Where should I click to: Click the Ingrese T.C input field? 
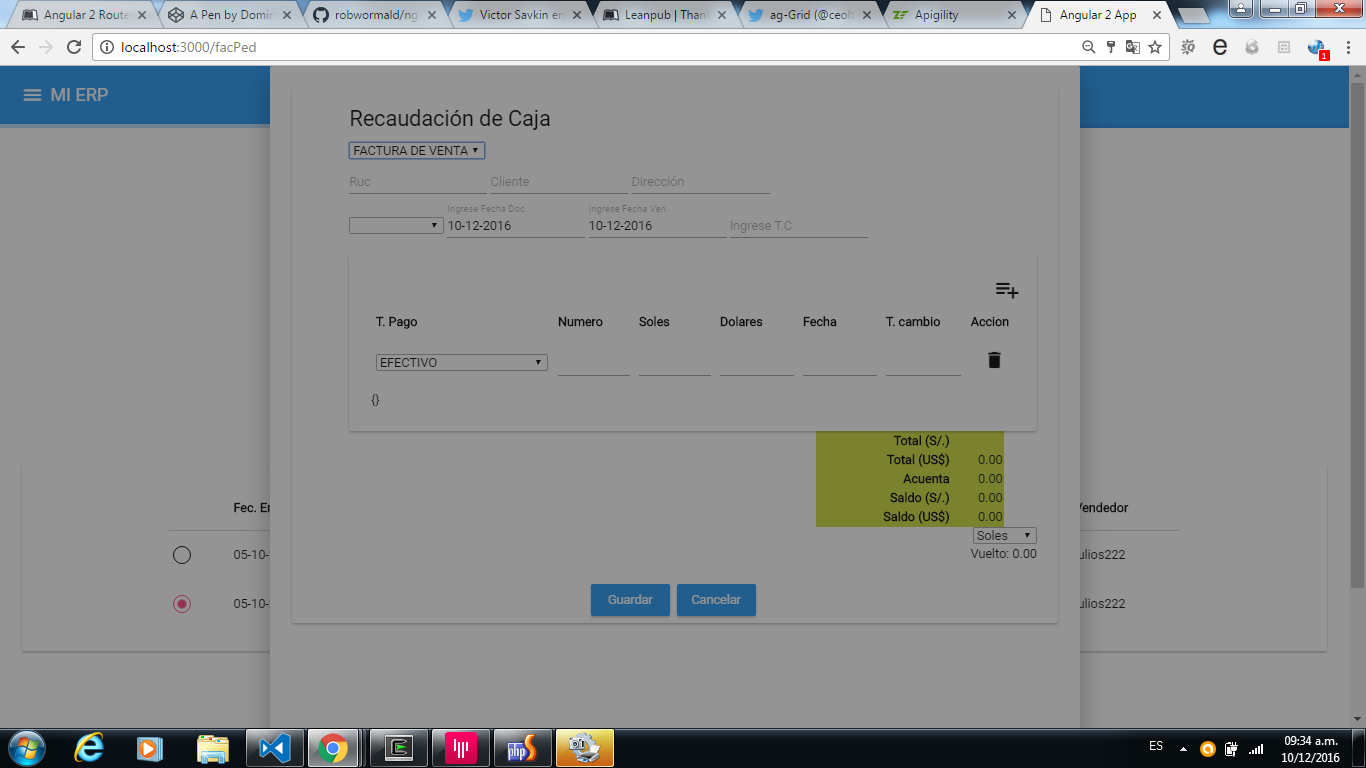click(x=797, y=226)
